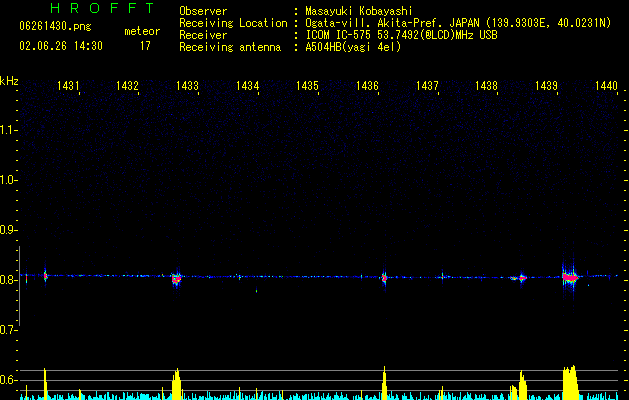Select the Ogata-vill. Akita-Pref. JAPAN location text
Image resolution: width=629 pixels, height=400 pixels.
tap(458, 23)
